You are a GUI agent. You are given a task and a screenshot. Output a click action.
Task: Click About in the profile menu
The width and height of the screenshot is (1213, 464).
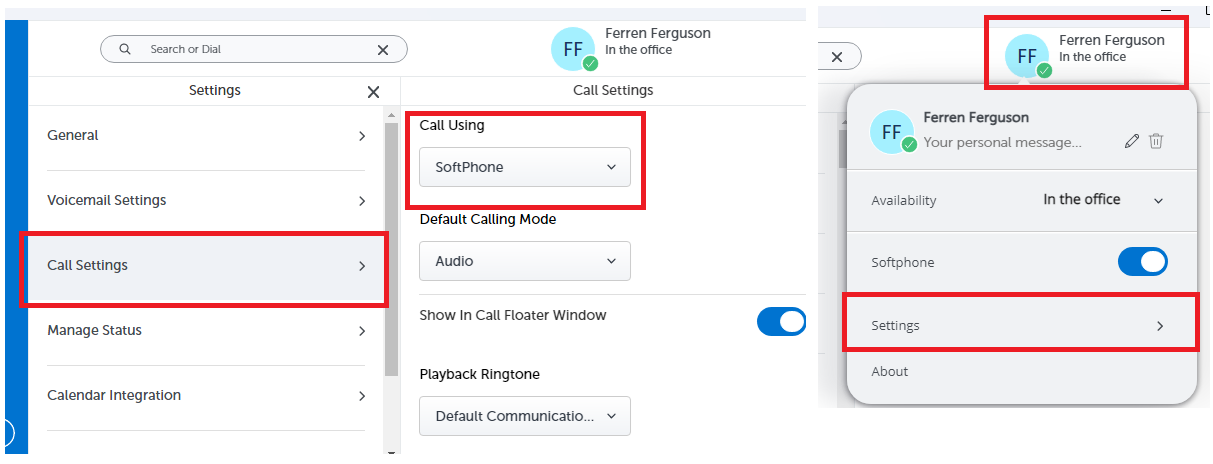[890, 372]
